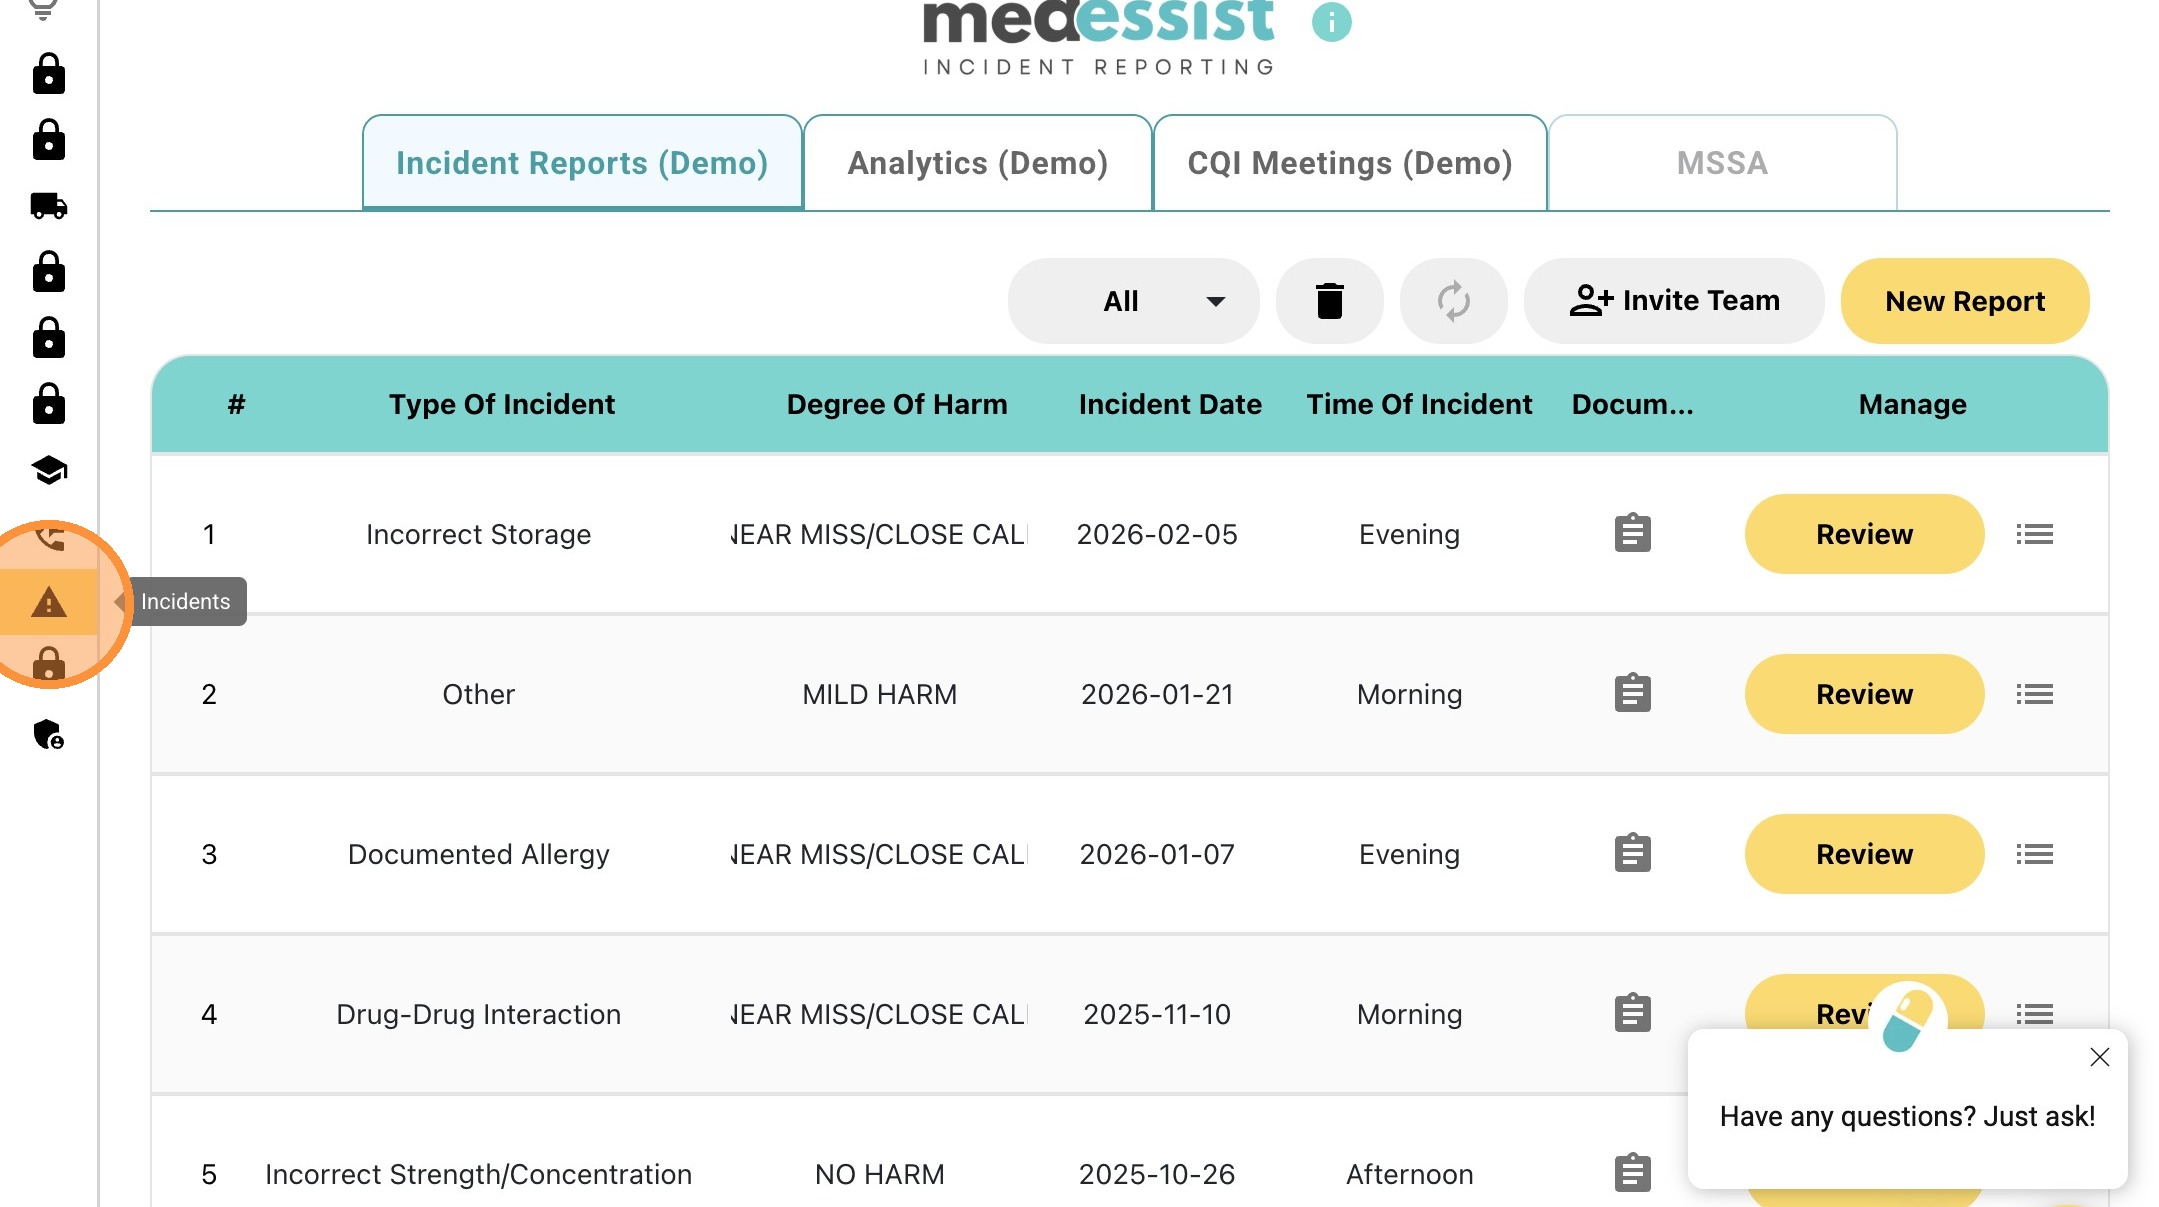Image resolution: width=2159 pixels, height=1207 pixels.
Task: Open list menu icon for incident 2
Action: tap(2034, 694)
